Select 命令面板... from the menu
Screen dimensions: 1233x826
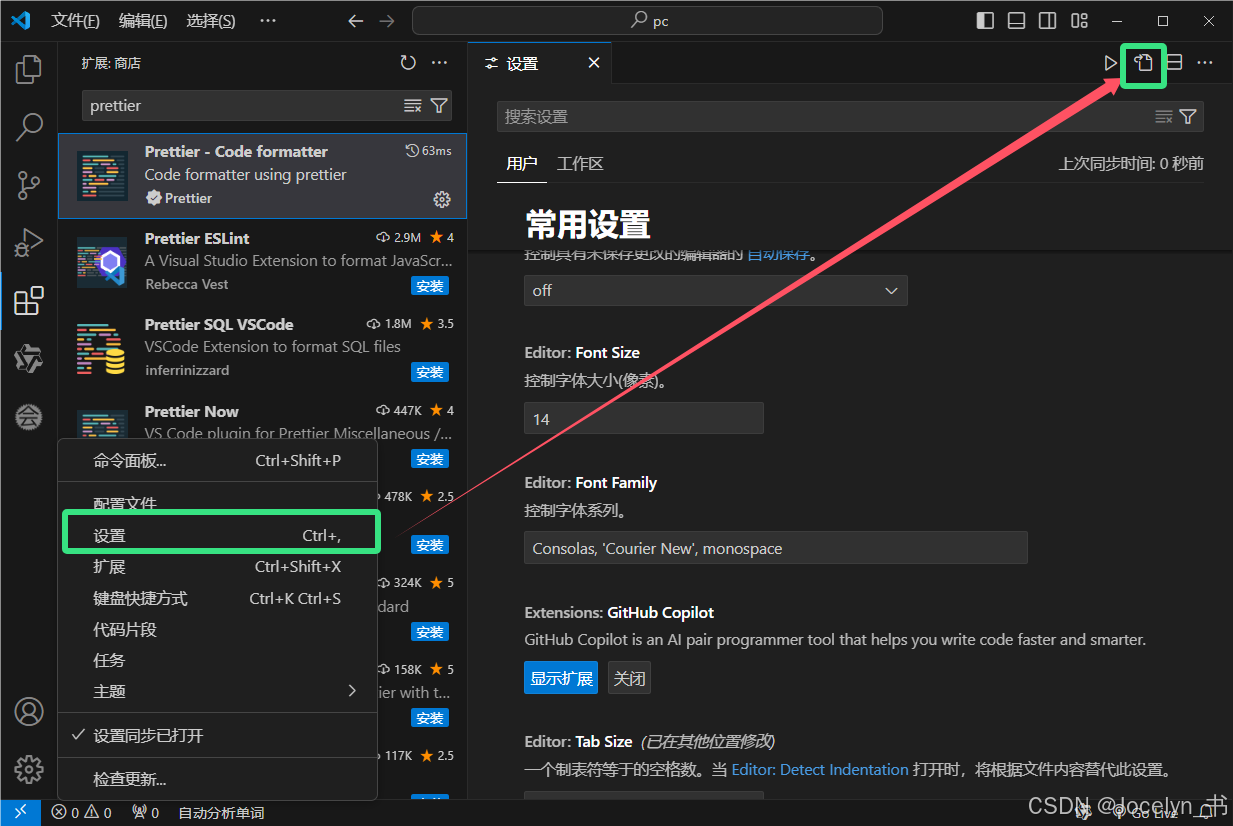click(x=217, y=460)
